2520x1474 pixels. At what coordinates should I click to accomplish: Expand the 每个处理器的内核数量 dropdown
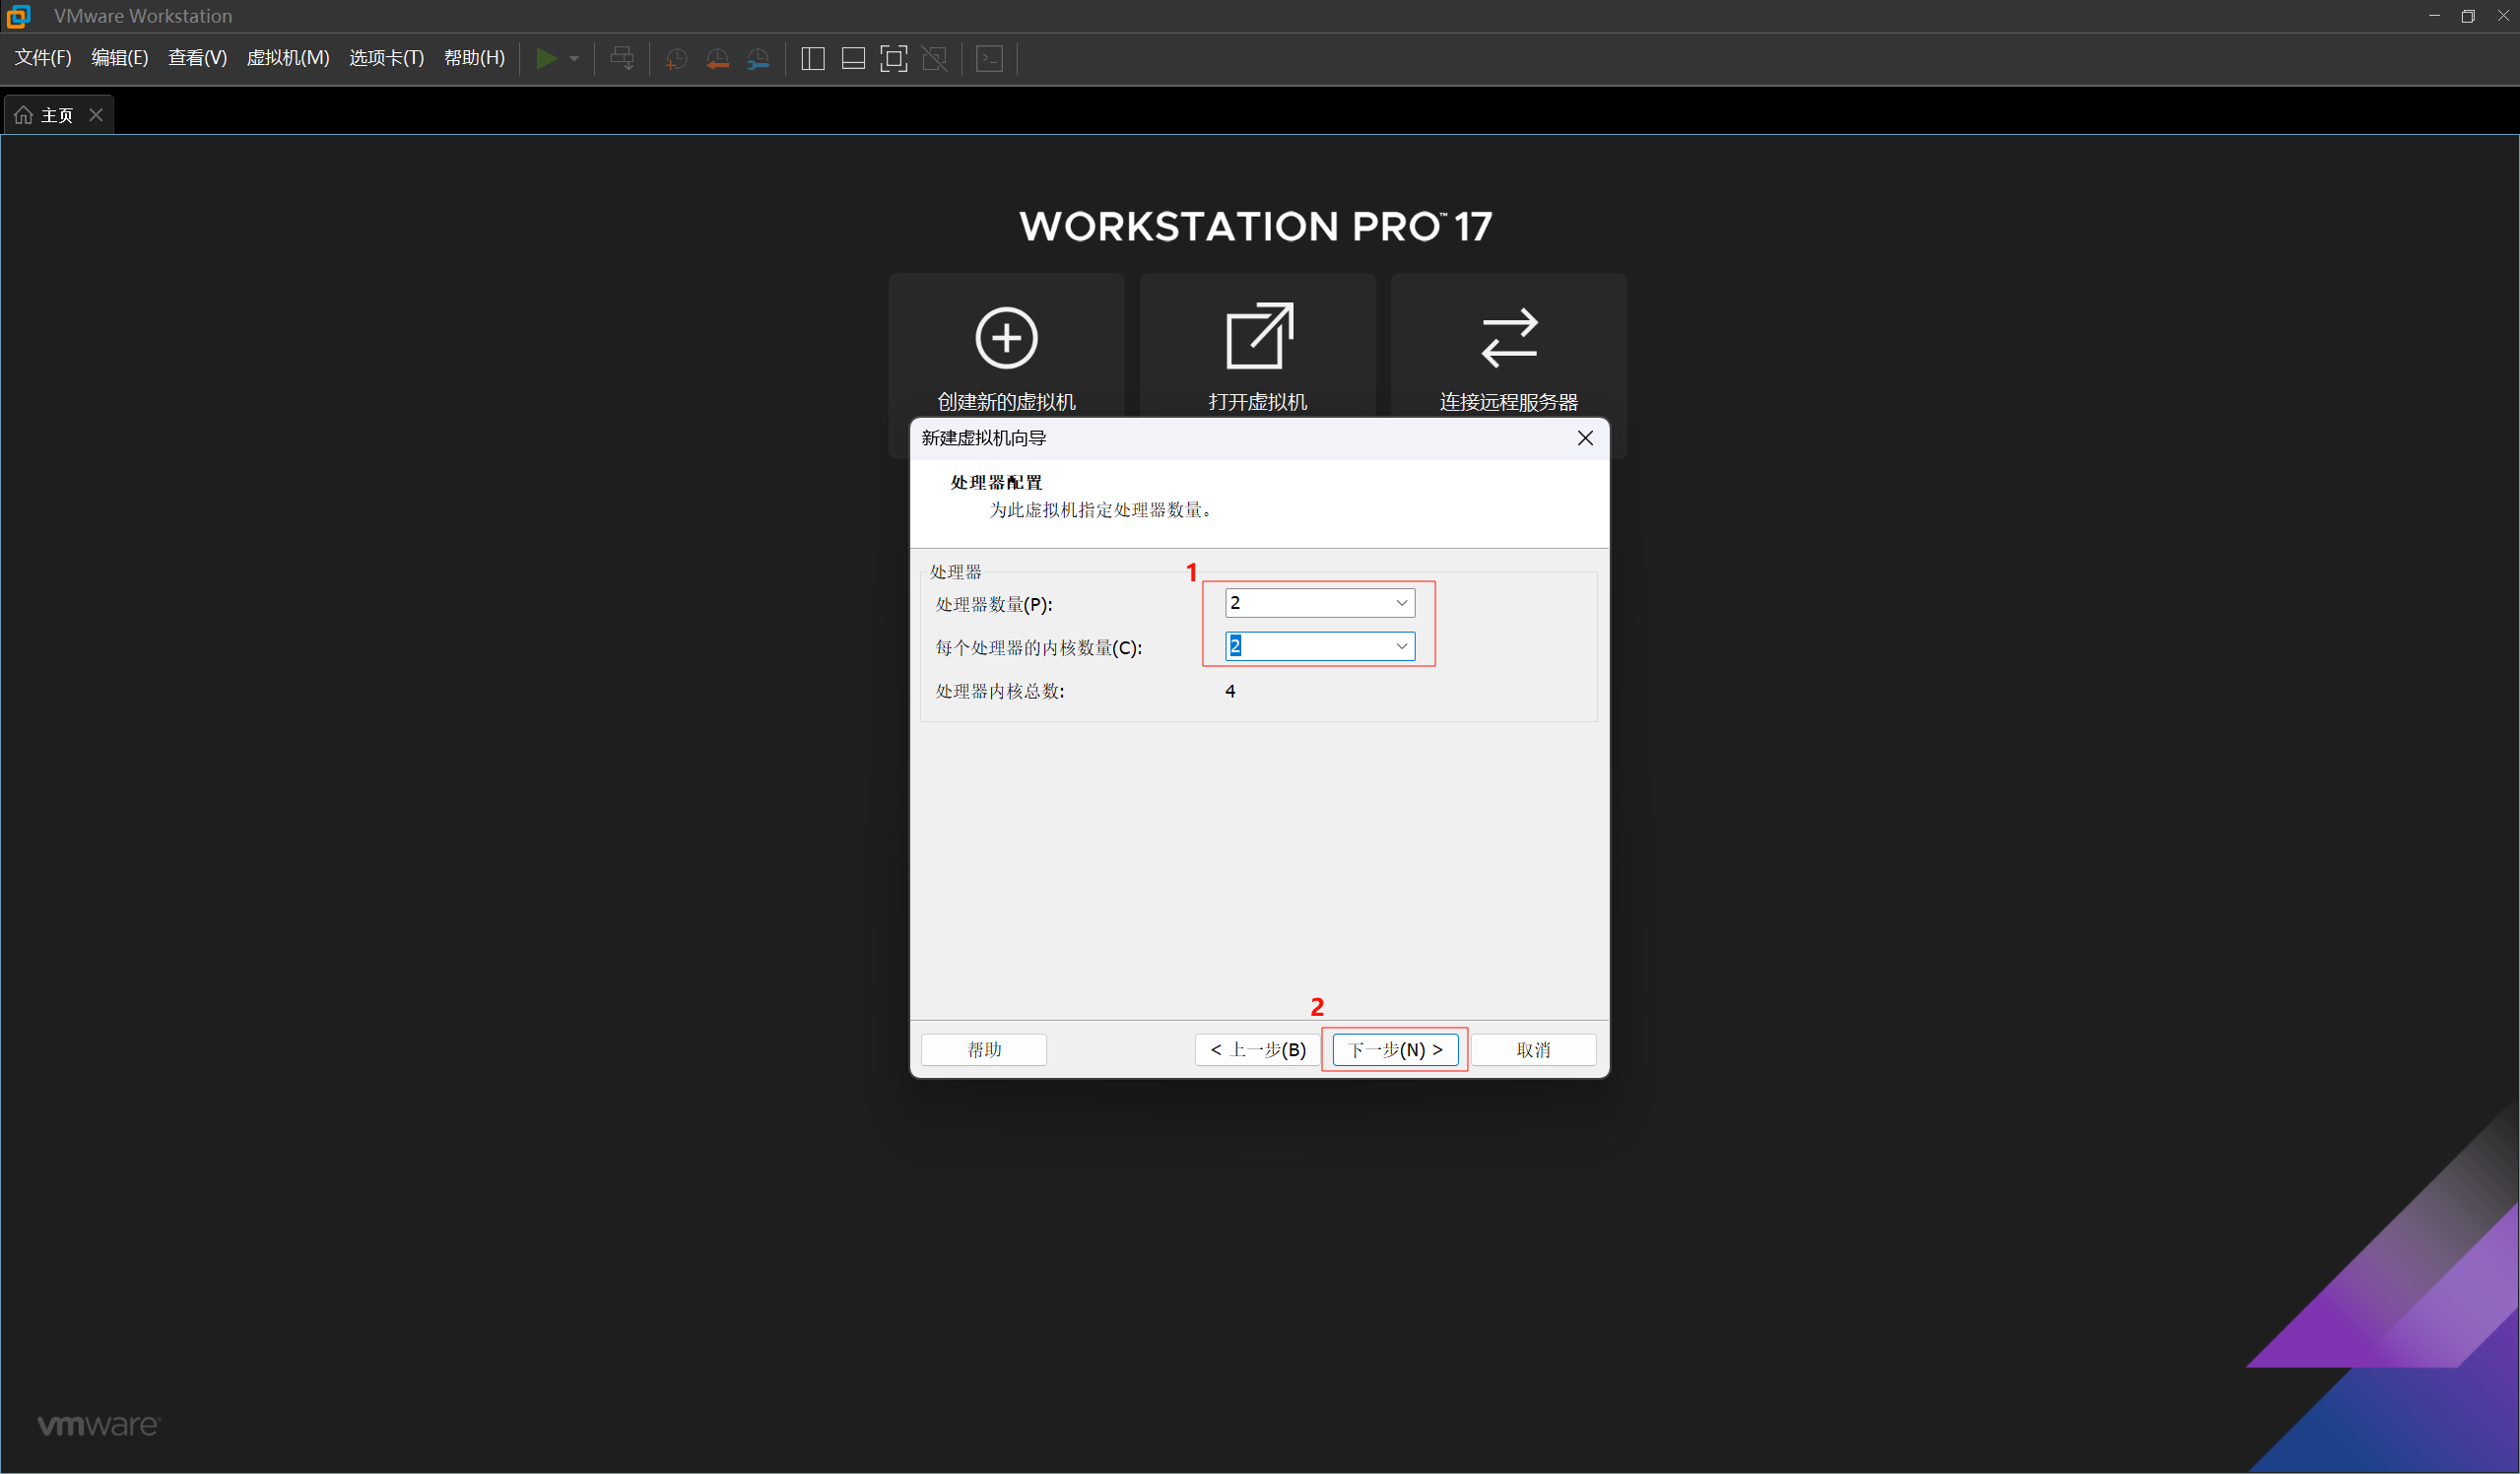[1401, 647]
